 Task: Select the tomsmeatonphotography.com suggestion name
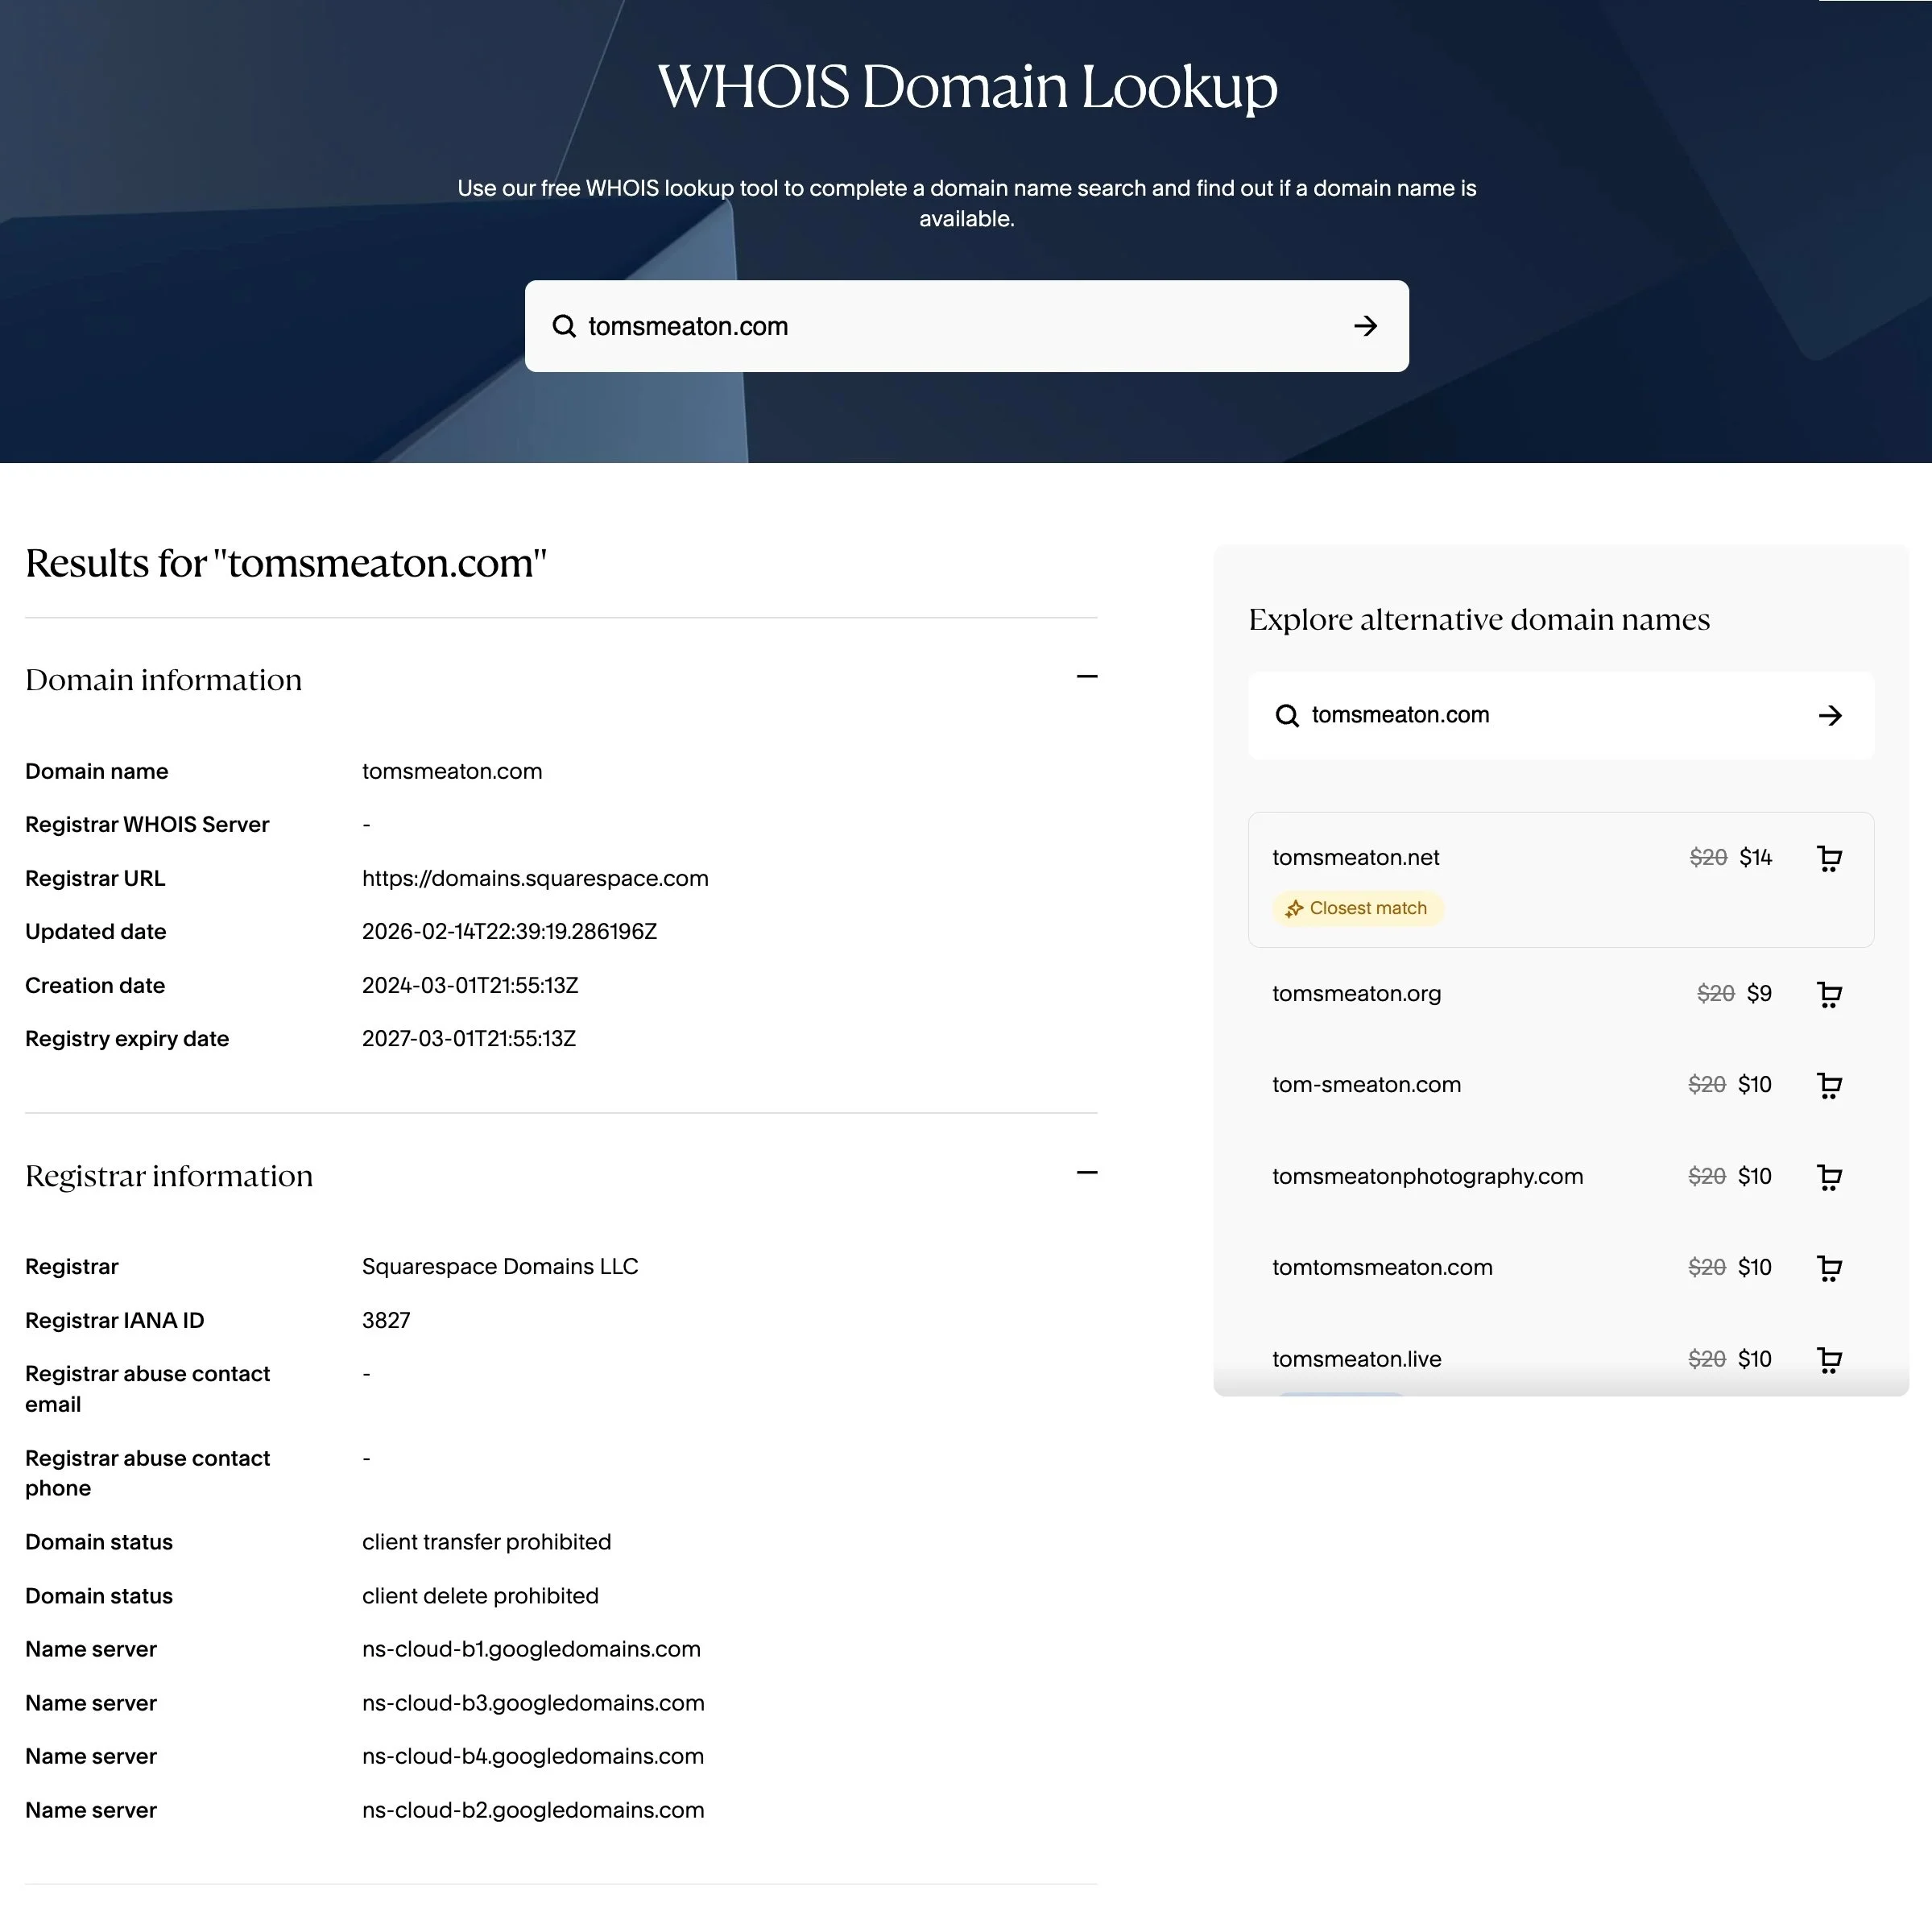pyautogui.click(x=1427, y=1176)
